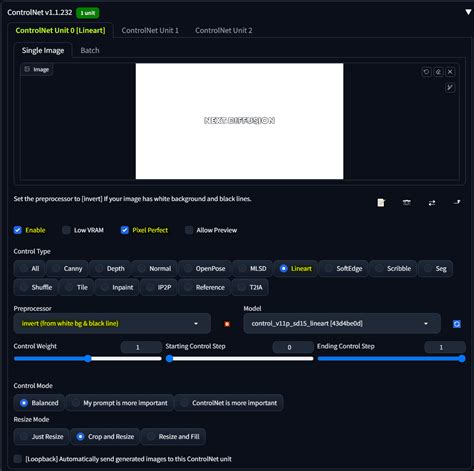Switch to the ControlNet Unit 1 tab
This screenshot has height=471, width=474.
(x=150, y=30)
